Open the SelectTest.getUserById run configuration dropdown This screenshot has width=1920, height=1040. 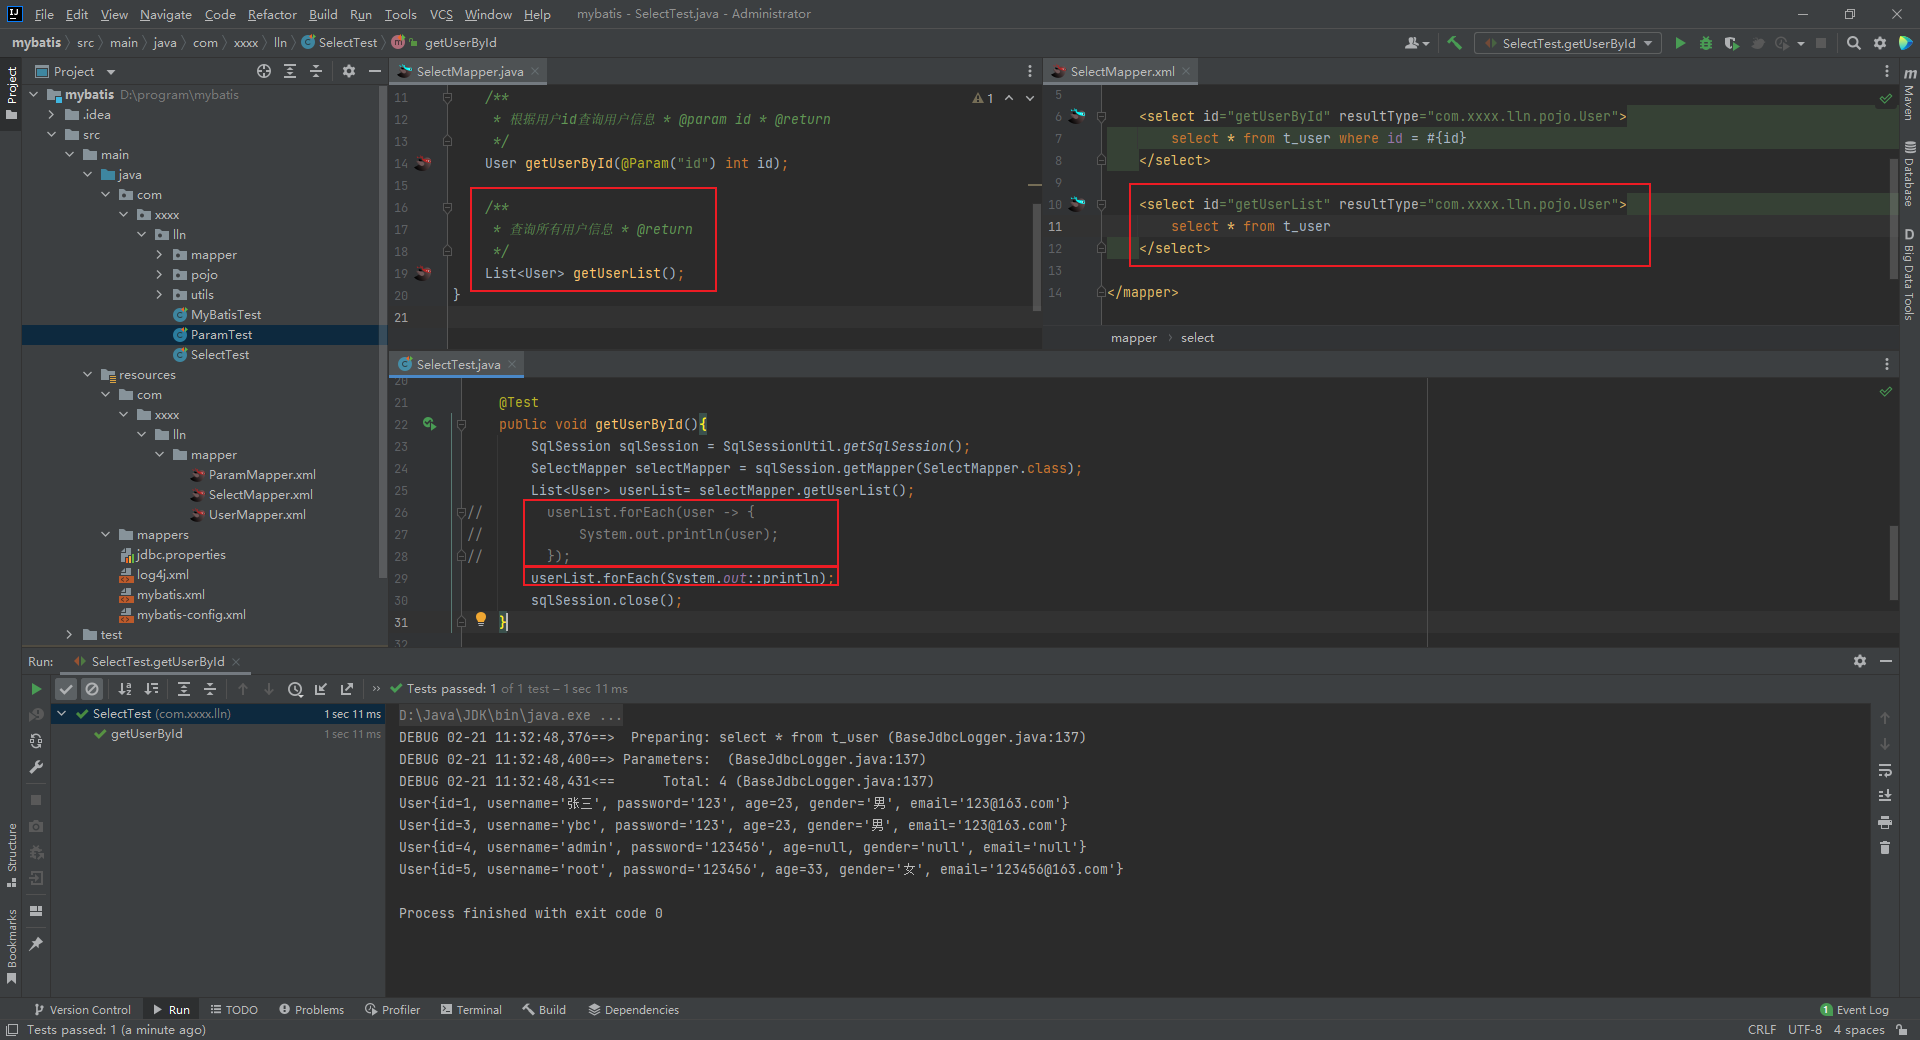pyautogui.click(x=1567, y=43)
